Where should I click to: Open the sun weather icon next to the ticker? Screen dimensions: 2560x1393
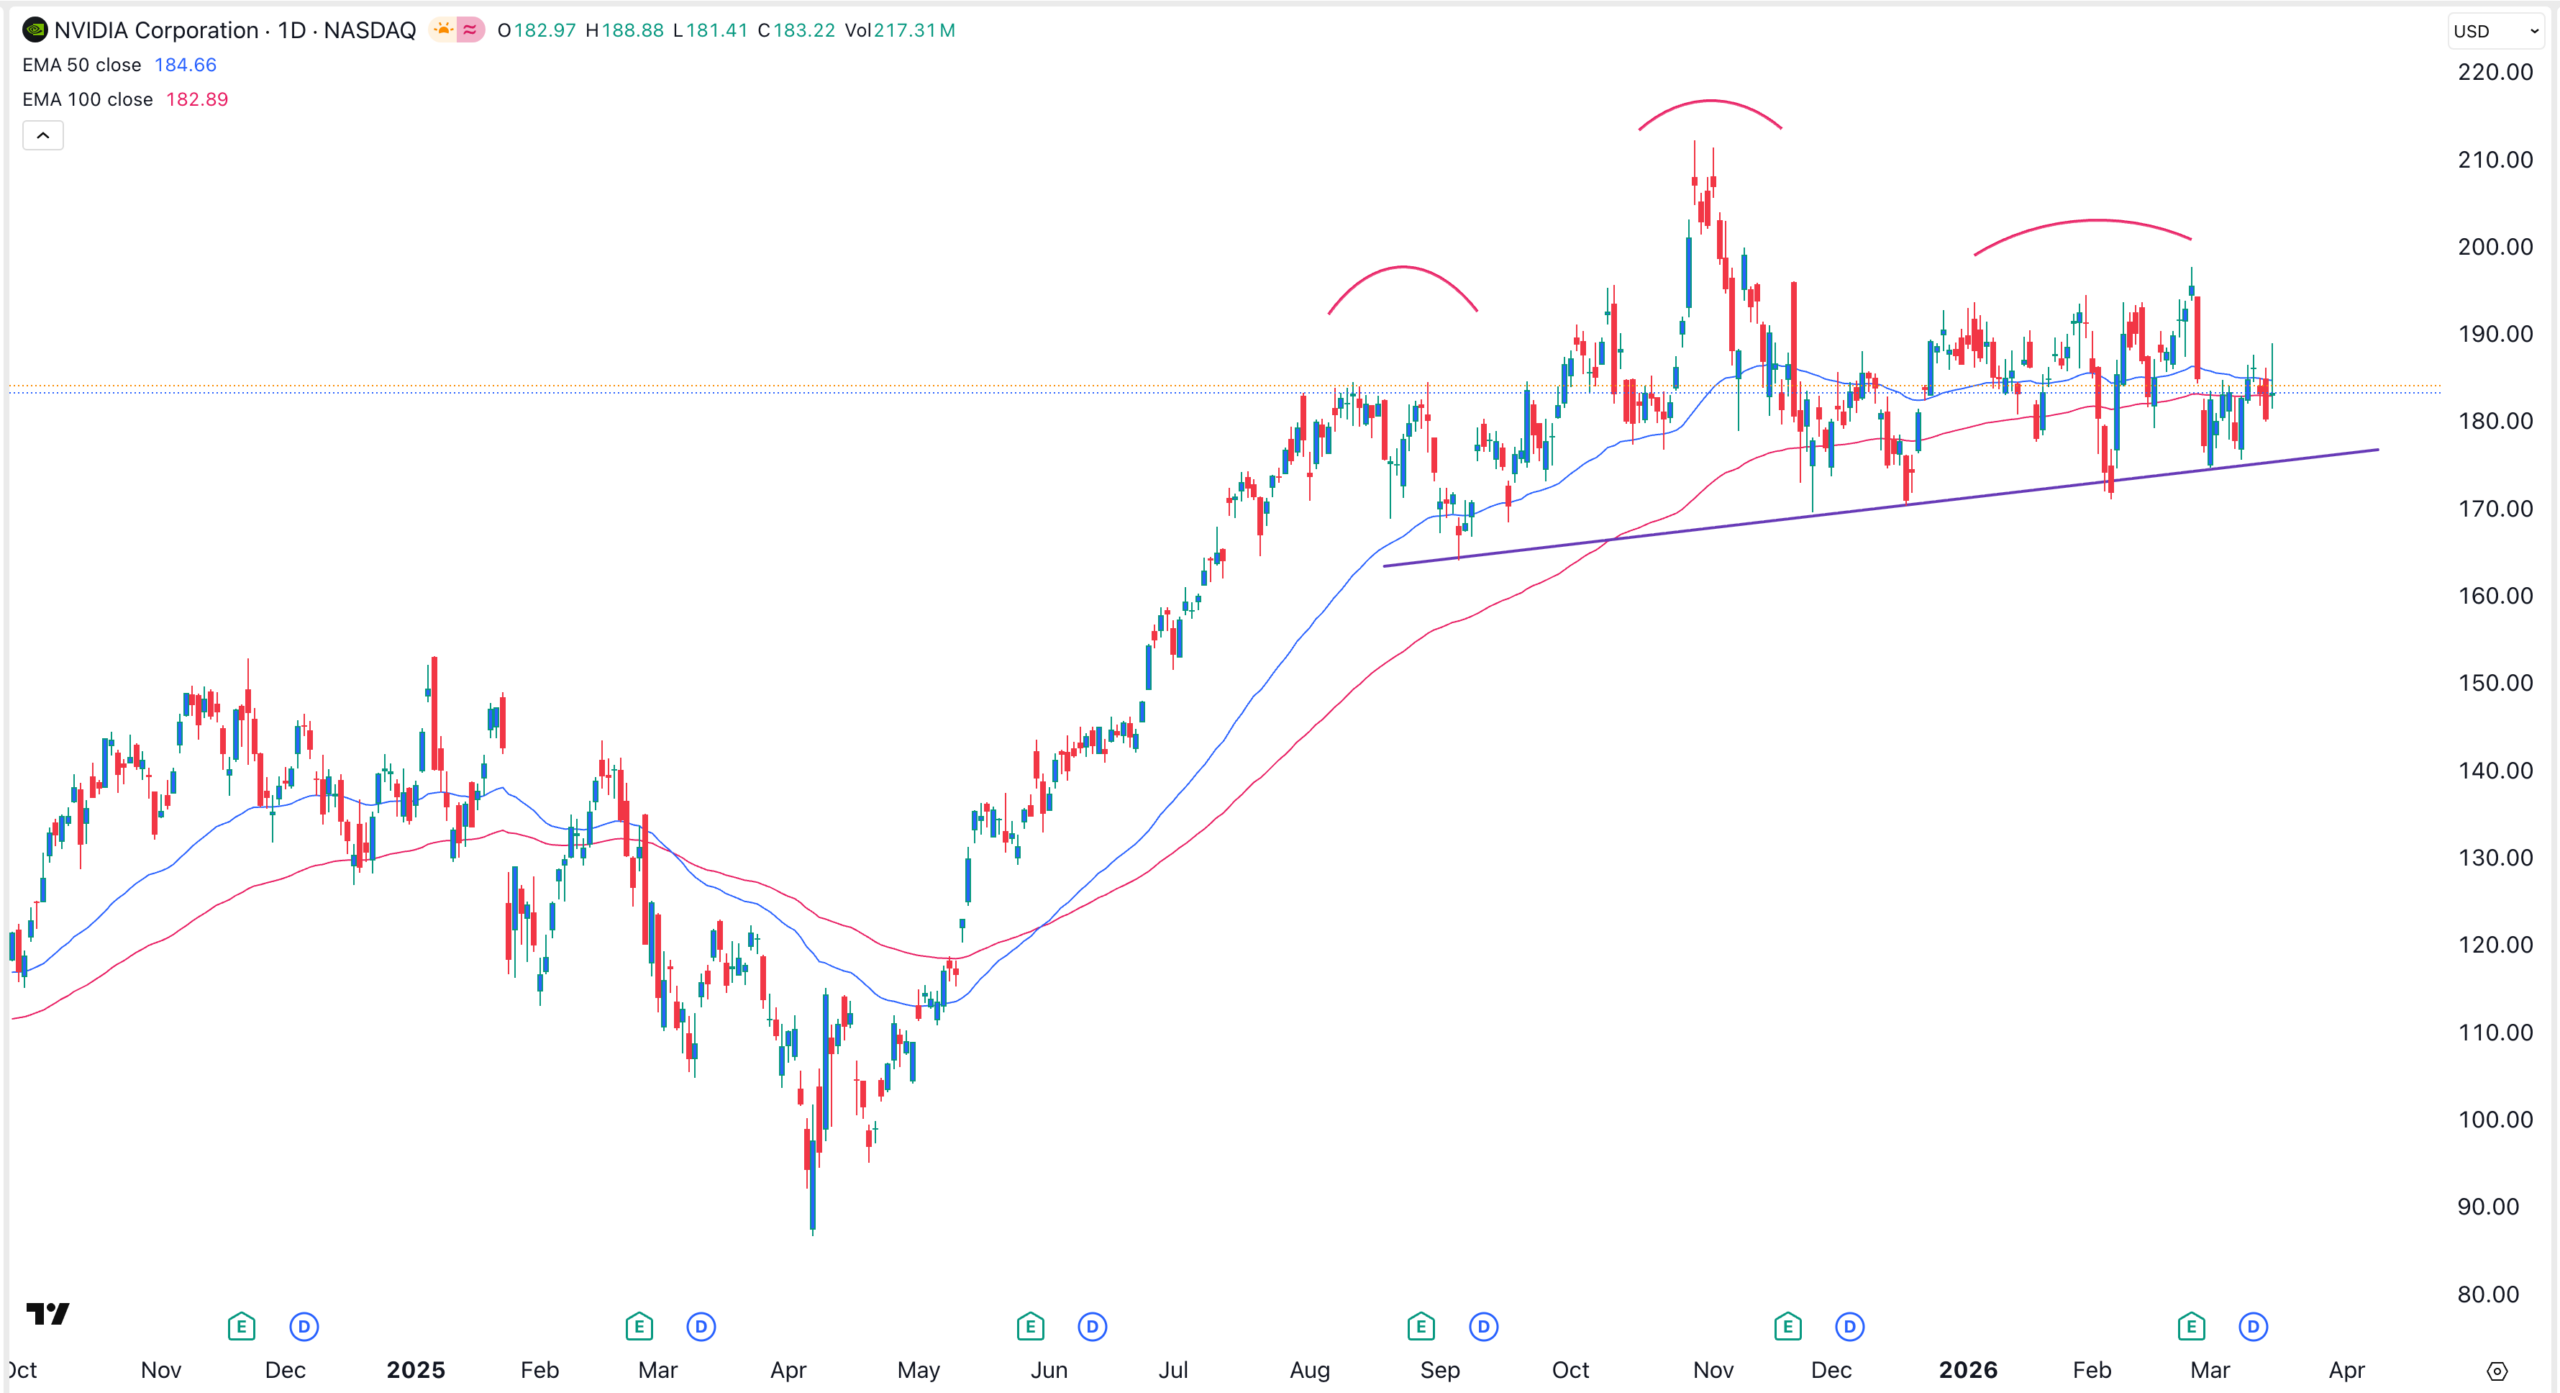tap(442, 29)
